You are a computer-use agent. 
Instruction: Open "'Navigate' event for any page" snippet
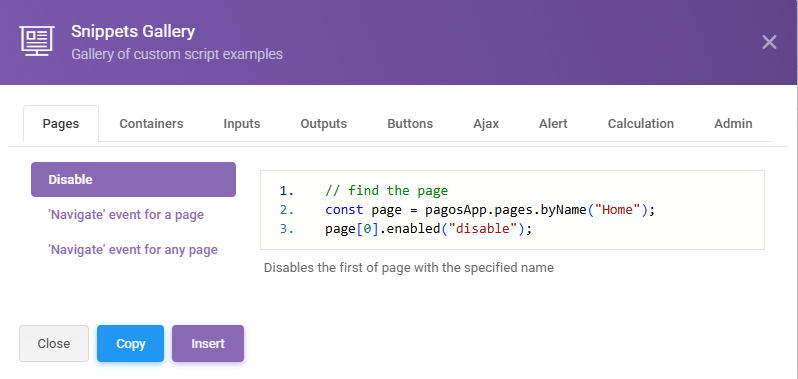coord(133,250)
